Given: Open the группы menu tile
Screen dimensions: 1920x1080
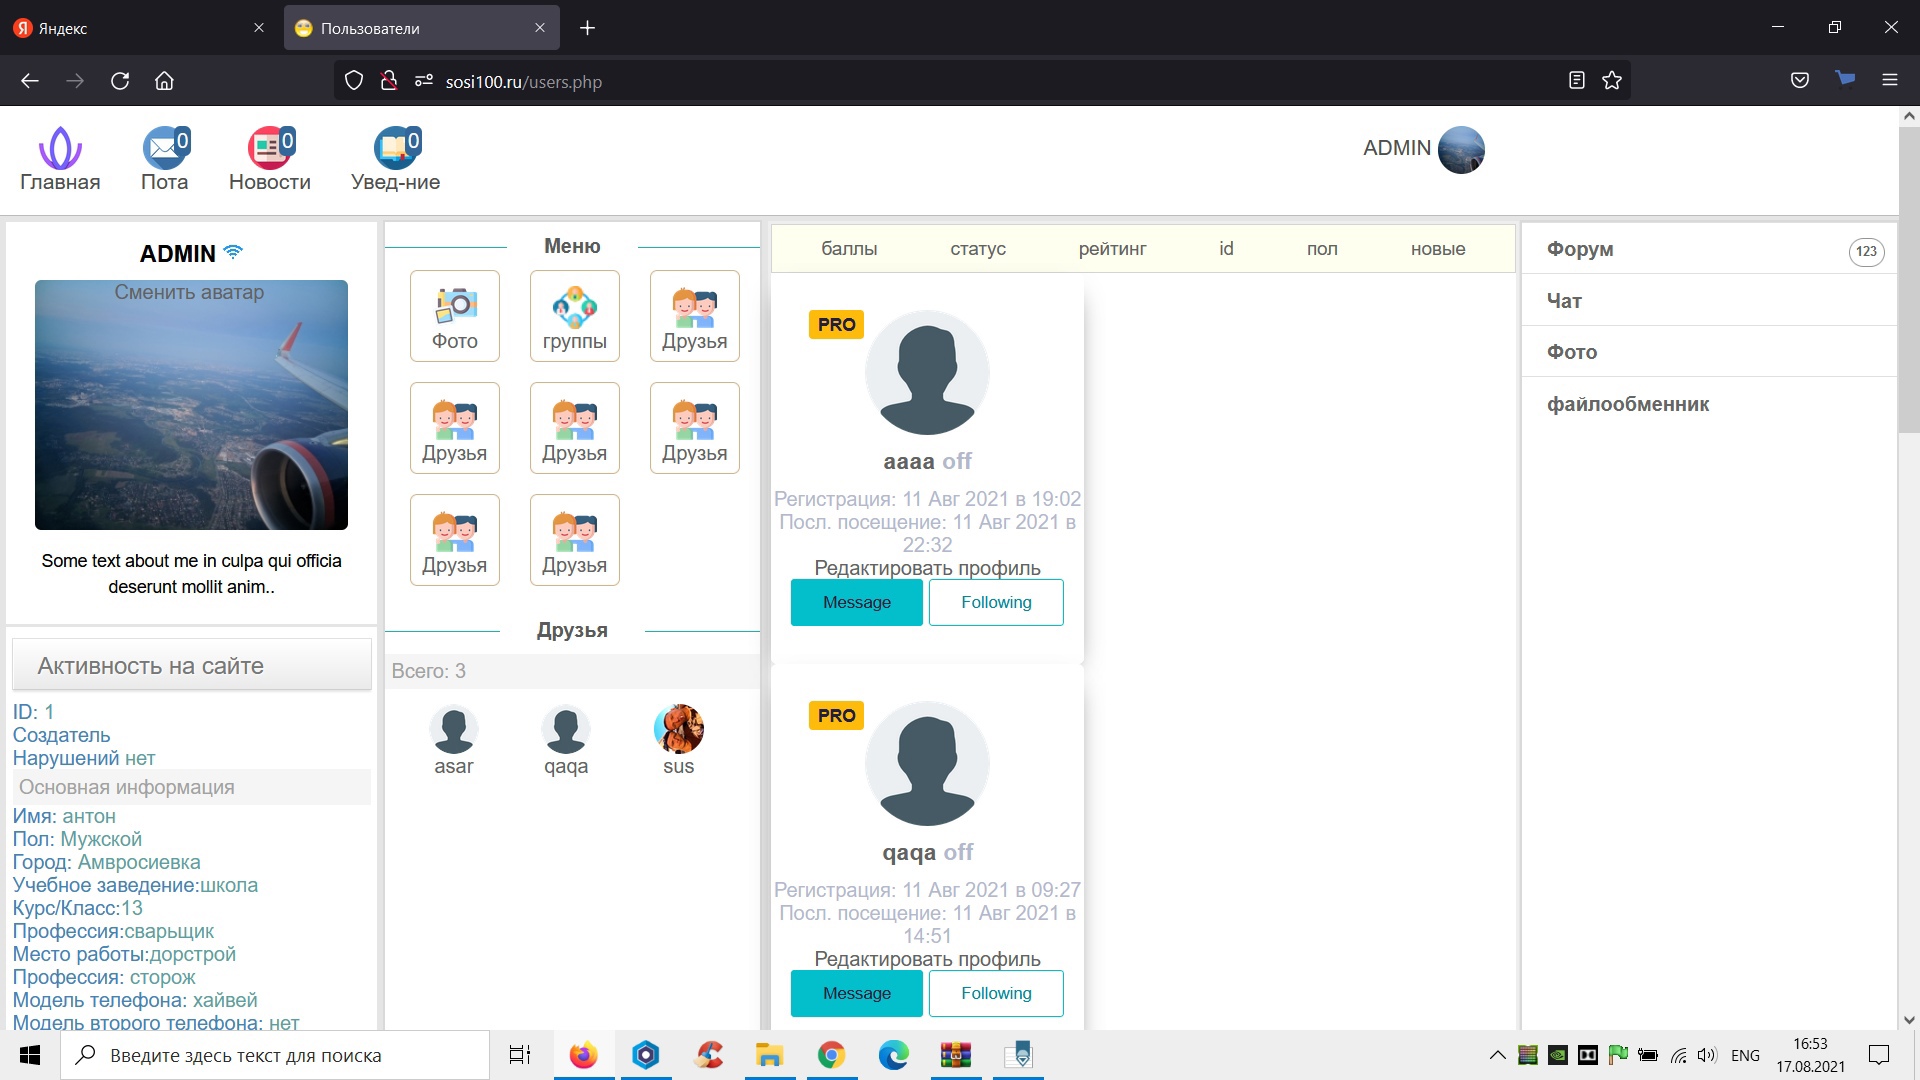Looking at the screenshot, I should 575,316.
